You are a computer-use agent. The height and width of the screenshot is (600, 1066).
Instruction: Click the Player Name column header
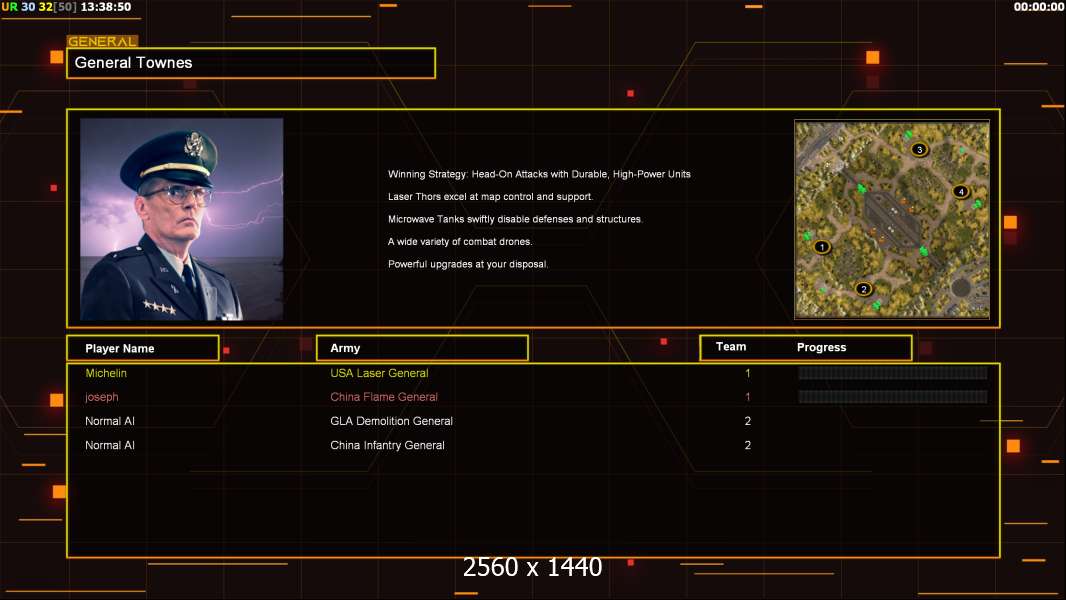pos(143,348)
